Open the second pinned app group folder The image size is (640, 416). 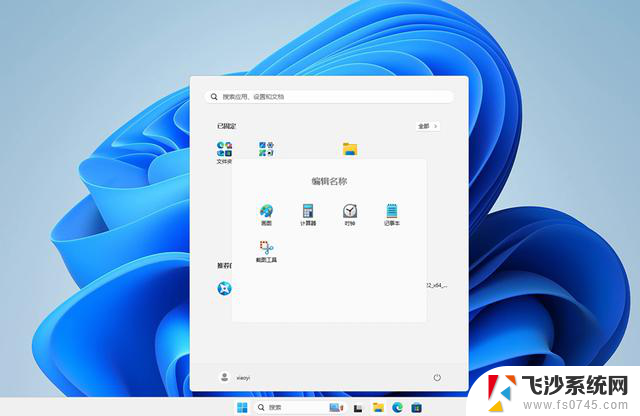[267, 149]
